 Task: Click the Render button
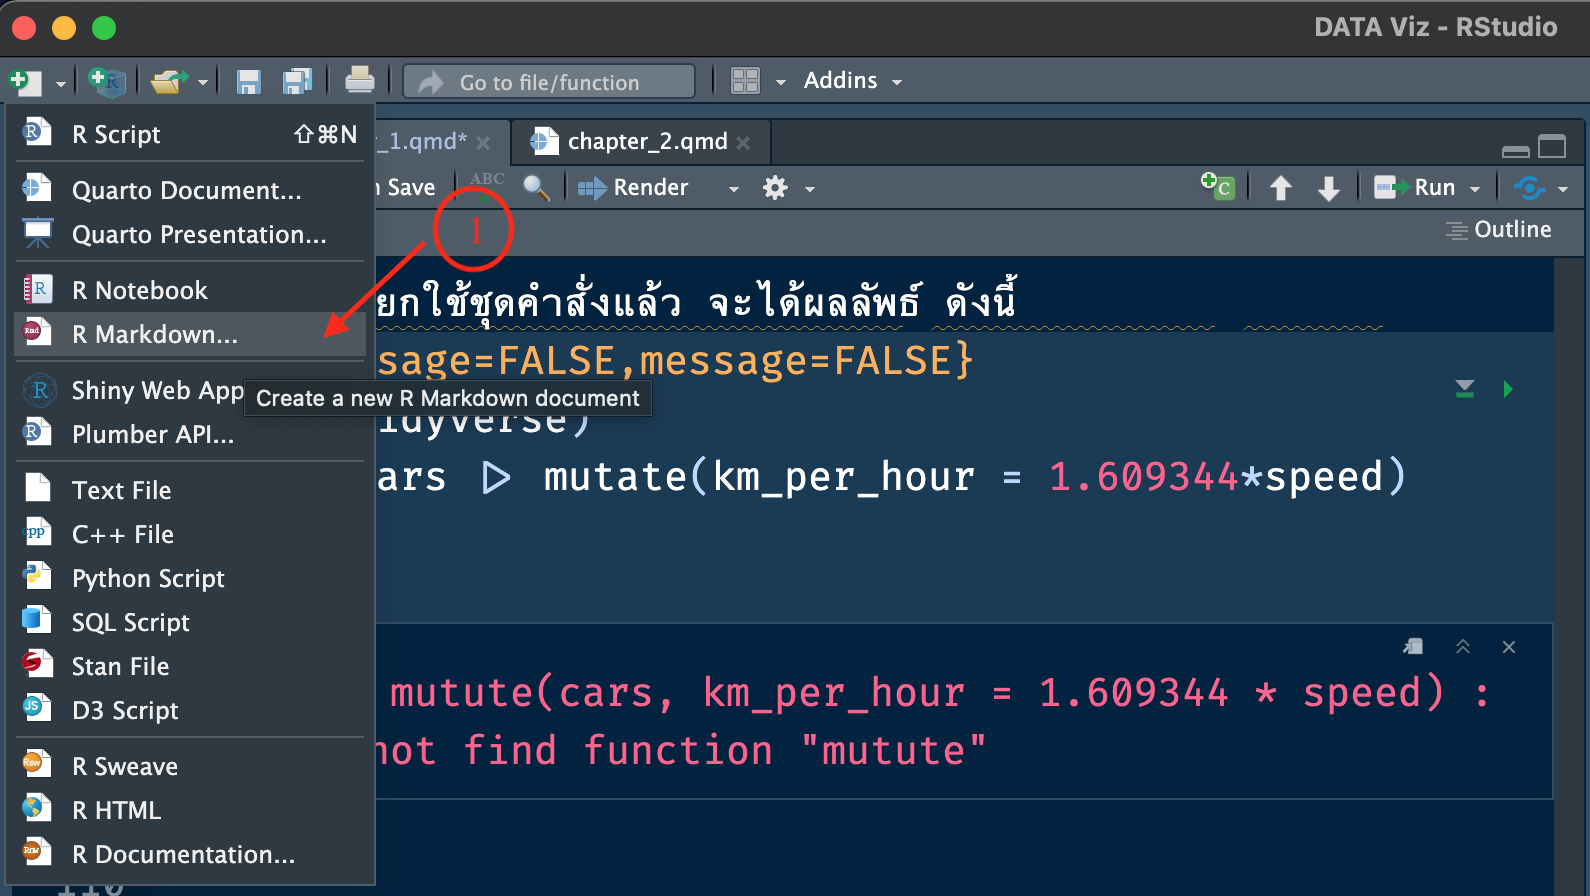click(x=634, y=188)
